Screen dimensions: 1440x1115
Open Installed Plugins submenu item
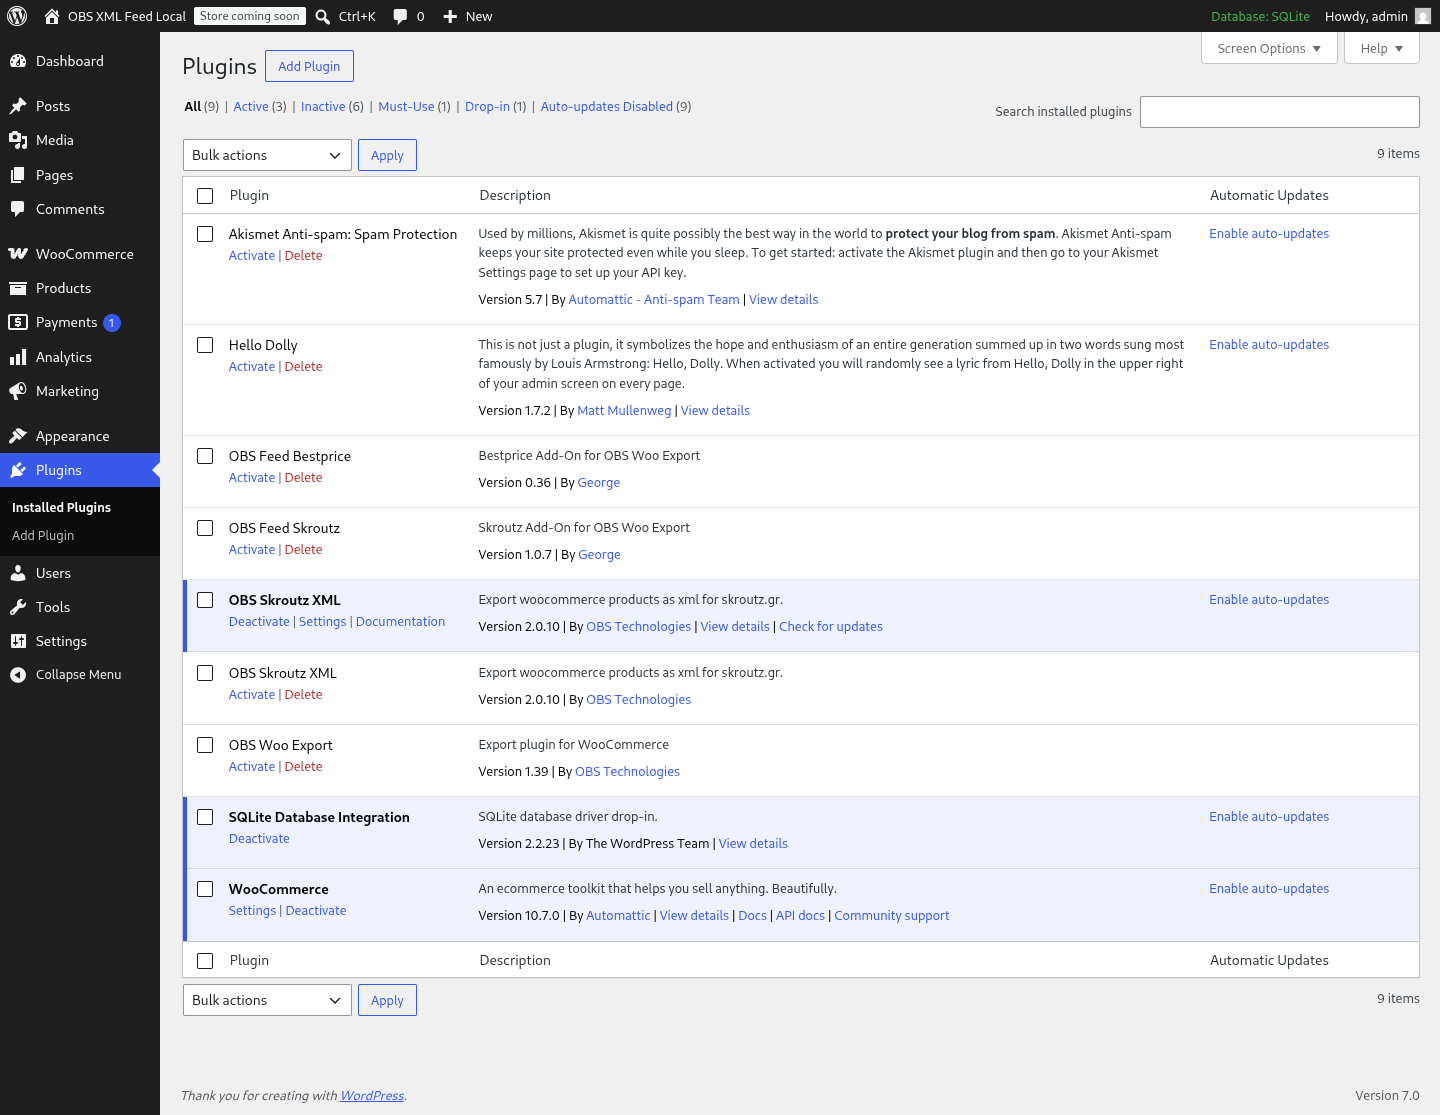61,508
